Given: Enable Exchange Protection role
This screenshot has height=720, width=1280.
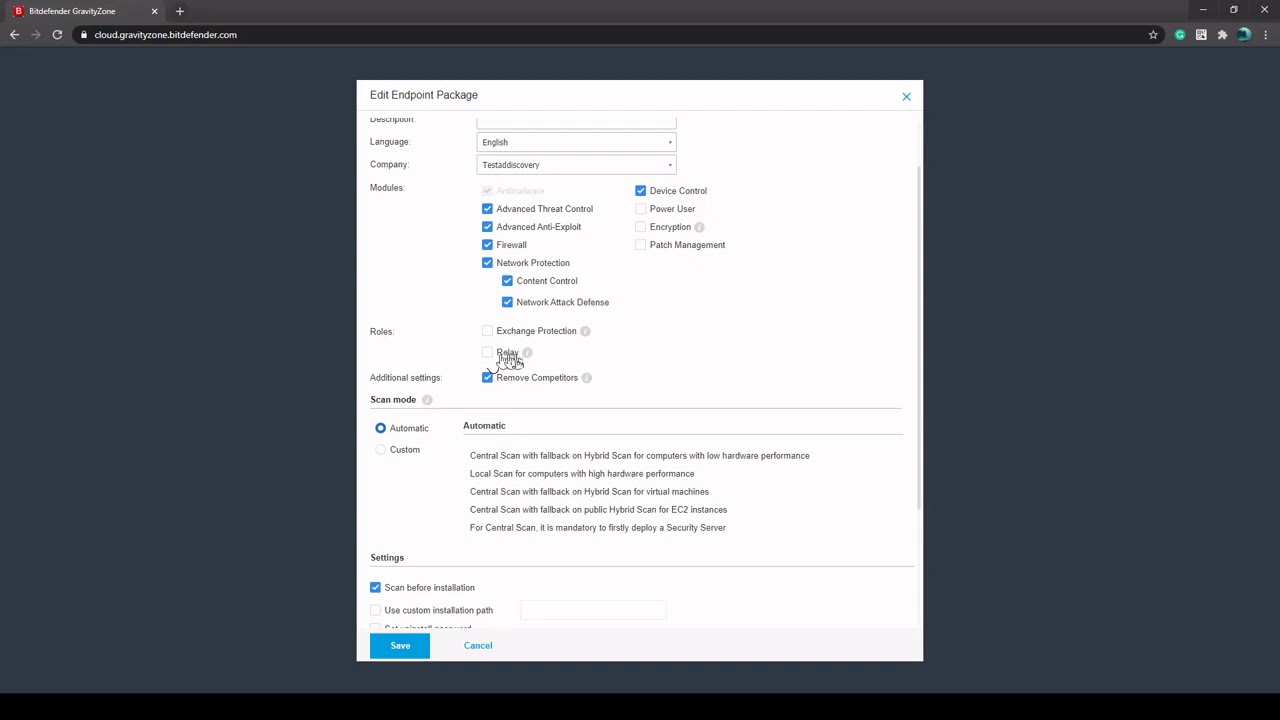Looking at the screenshot, I should (x=487, y=331).
